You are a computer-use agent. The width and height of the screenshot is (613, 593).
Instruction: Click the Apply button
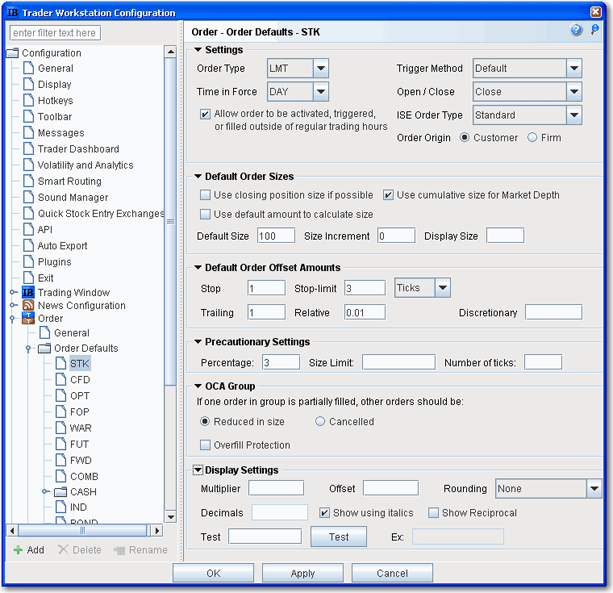(303, 573)
